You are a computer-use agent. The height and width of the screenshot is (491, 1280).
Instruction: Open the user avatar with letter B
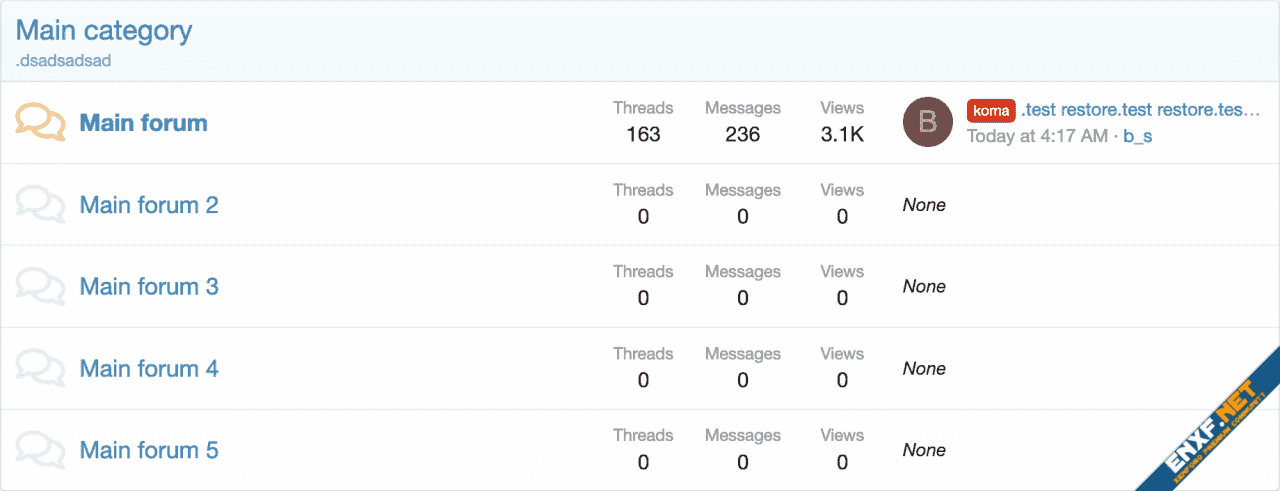coord(927,123)
